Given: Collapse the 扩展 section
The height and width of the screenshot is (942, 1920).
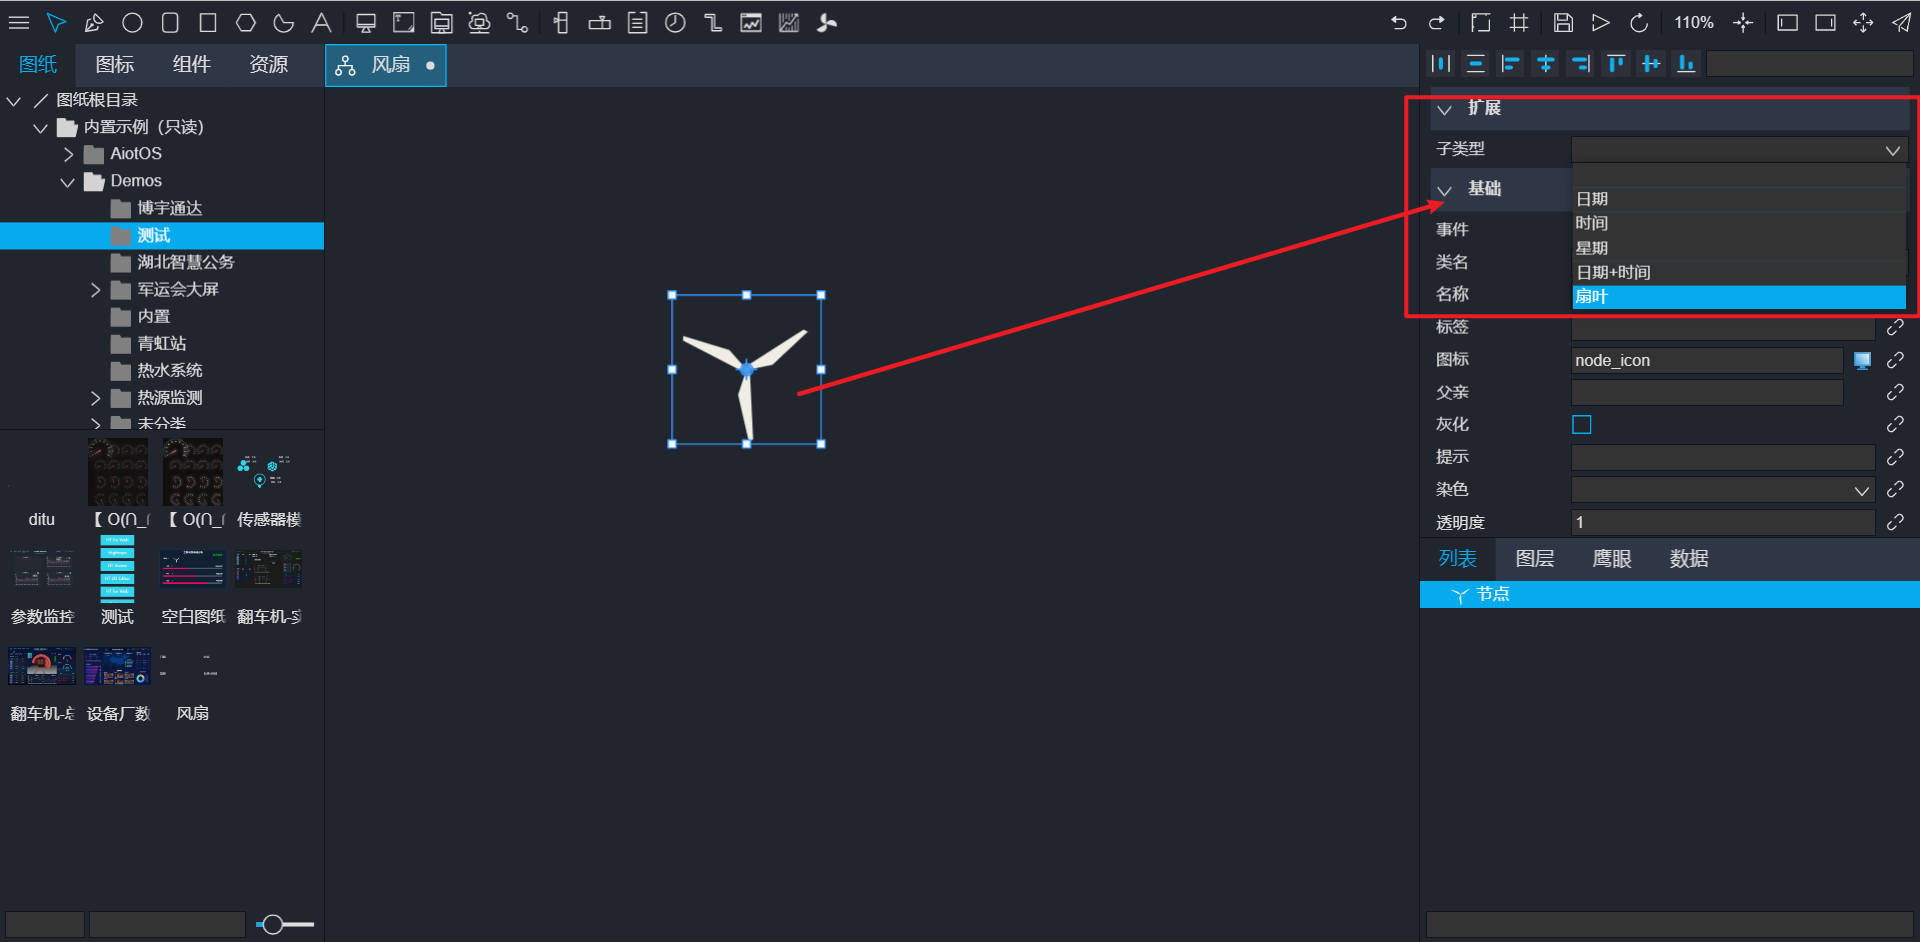Looking at the screenshot, I should coord(1444,109).
